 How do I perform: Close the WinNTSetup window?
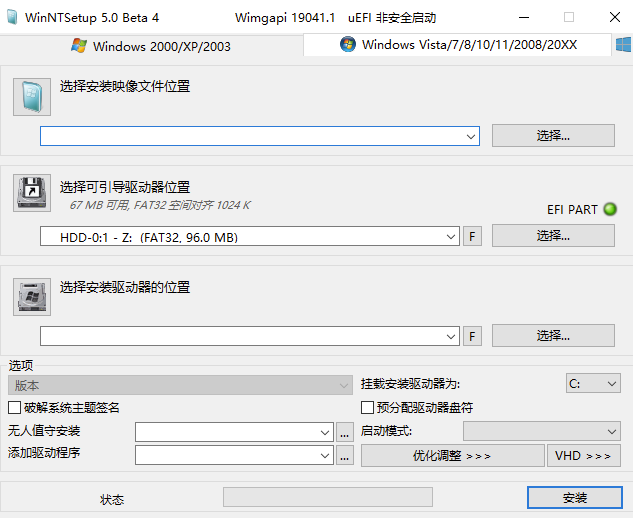point(615,17)
